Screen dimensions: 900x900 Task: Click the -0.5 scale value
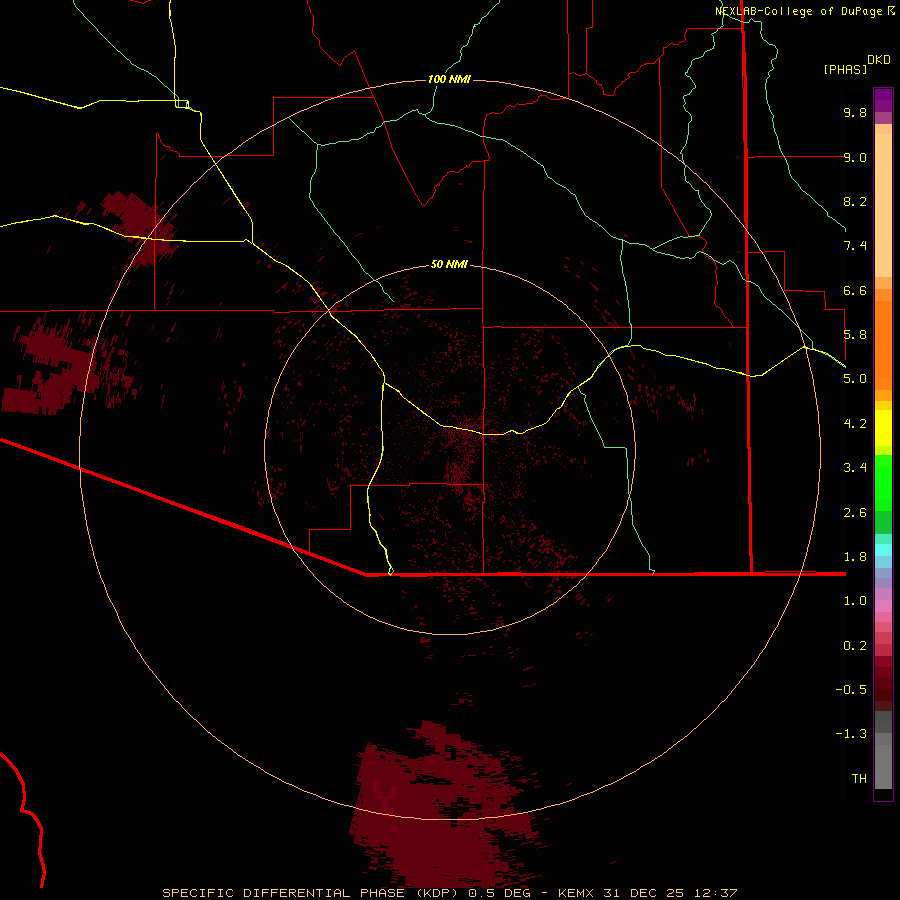851,690
